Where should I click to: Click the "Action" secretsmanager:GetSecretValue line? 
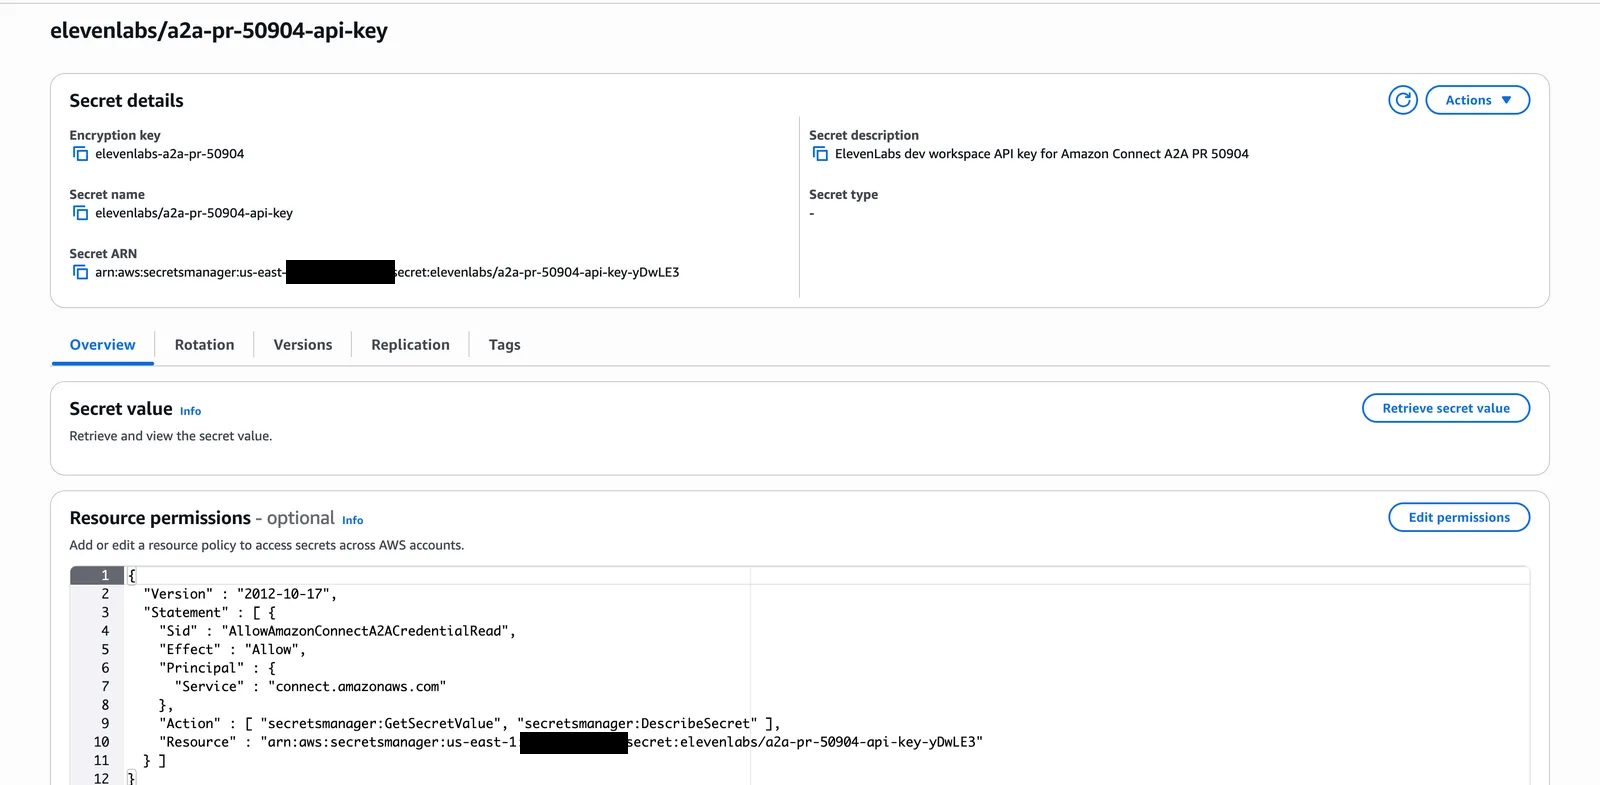click(x=469, y=723)
